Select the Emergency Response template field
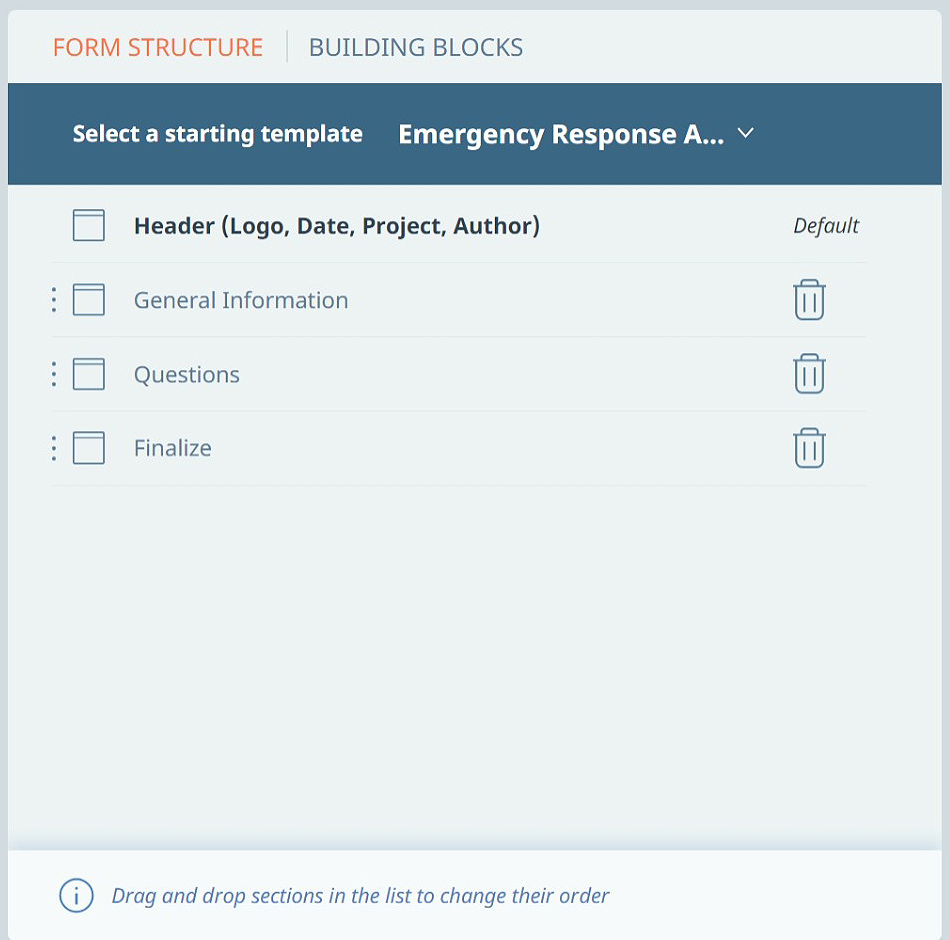This screenshot has height=940, width=950. click(x=576, y=134)
